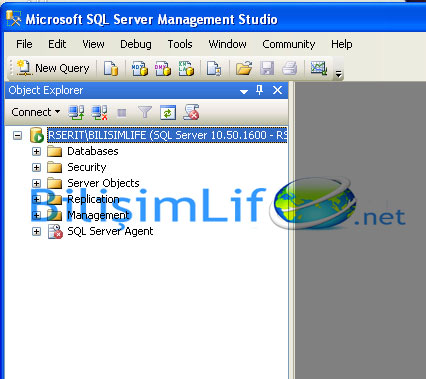Select the Management folder label
This screenshot has height=379, width=426.
[x=98, y=215]
